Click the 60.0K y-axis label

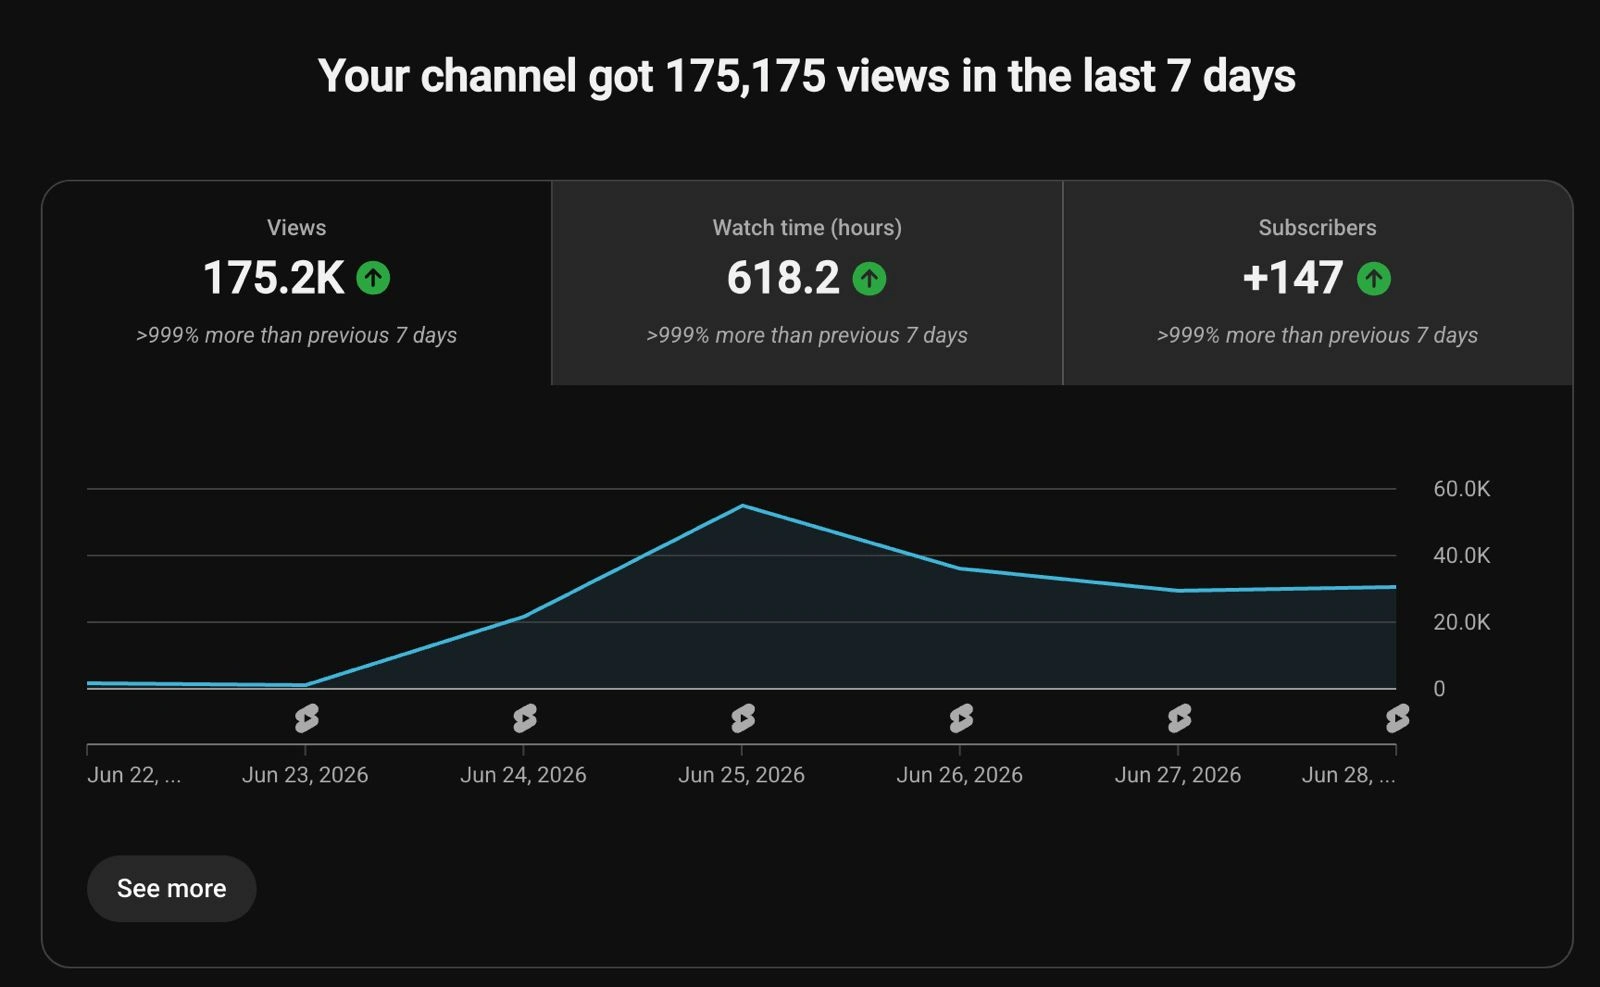tap(1462, 489)
